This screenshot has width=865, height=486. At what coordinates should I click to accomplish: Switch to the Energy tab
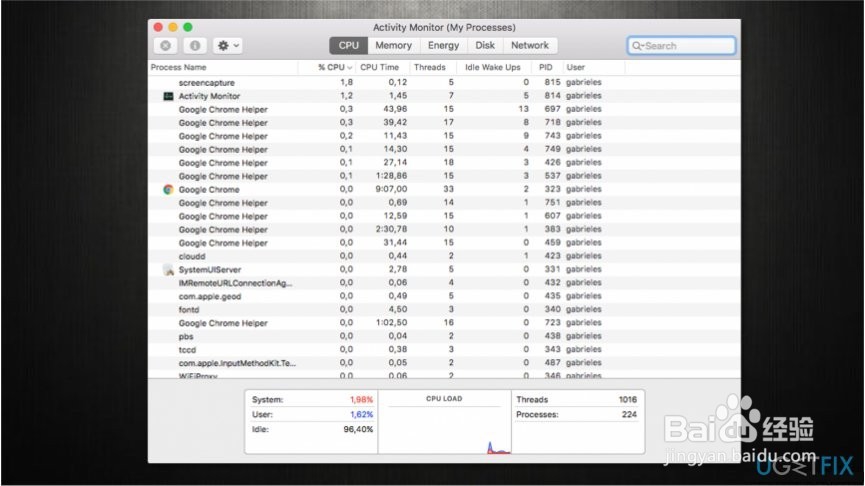444,46
